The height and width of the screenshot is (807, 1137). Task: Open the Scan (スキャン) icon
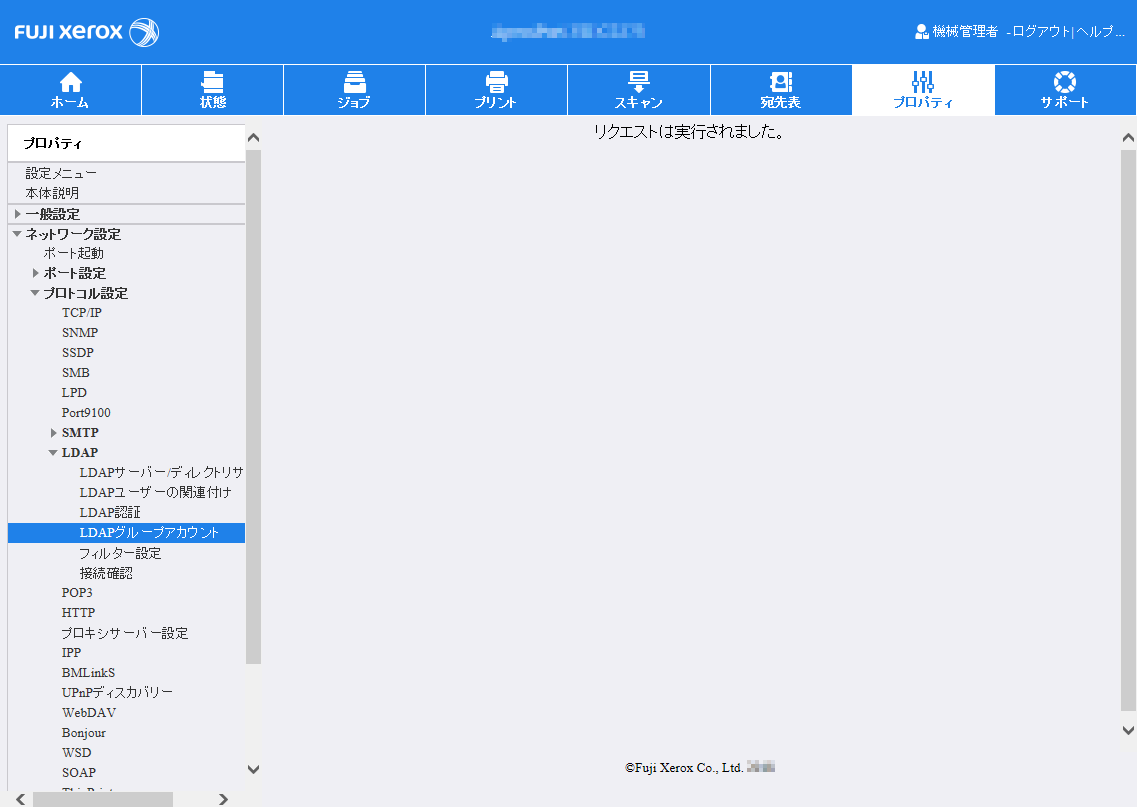(x=638, y=82)
